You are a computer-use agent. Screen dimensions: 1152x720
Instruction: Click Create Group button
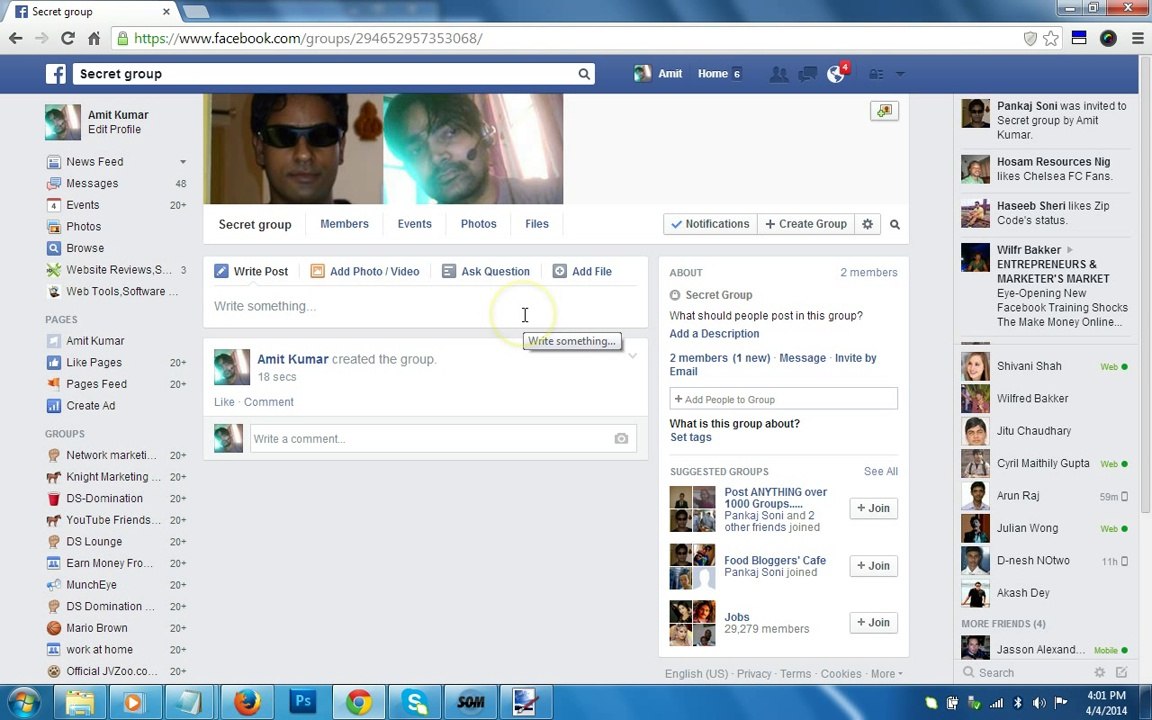click(x=806, y=224)
